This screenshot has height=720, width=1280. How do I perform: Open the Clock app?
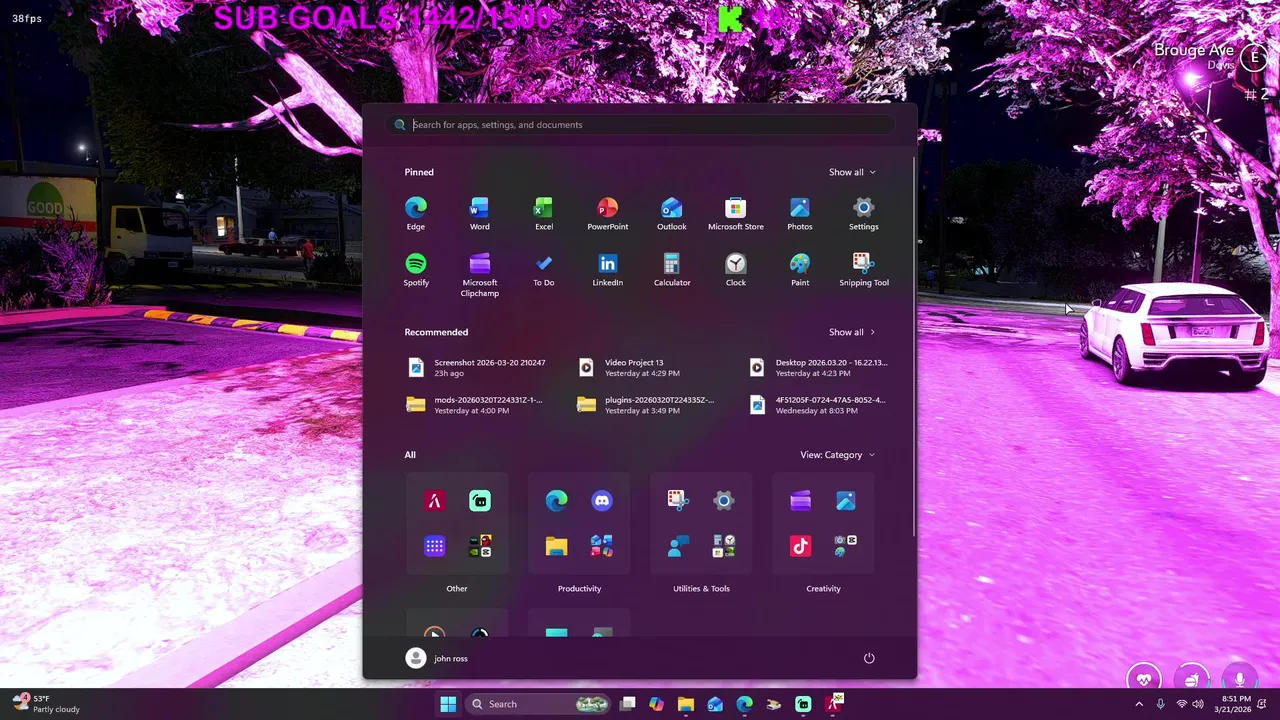coord(736,269)
